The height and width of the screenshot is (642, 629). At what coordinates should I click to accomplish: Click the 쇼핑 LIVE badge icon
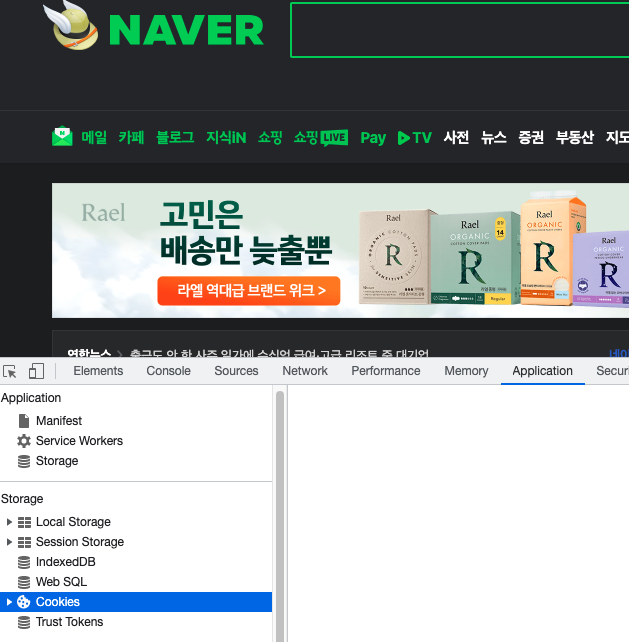coord(334,138)
